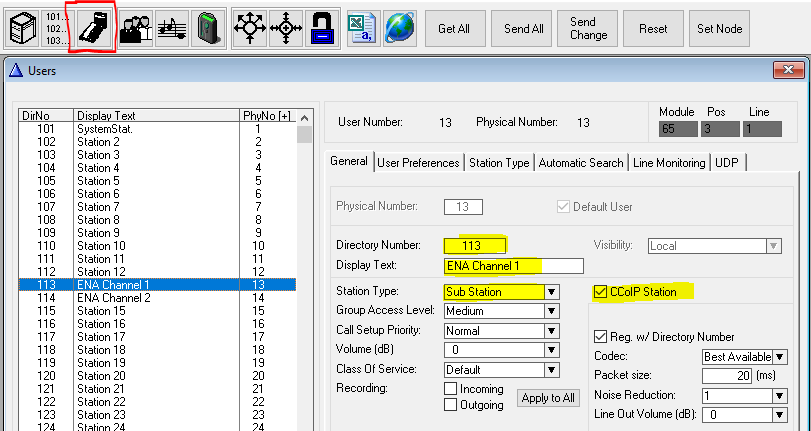The image size is (811, 431).
Task: Open the Visibility dropdown
Action: coord(774,246)
